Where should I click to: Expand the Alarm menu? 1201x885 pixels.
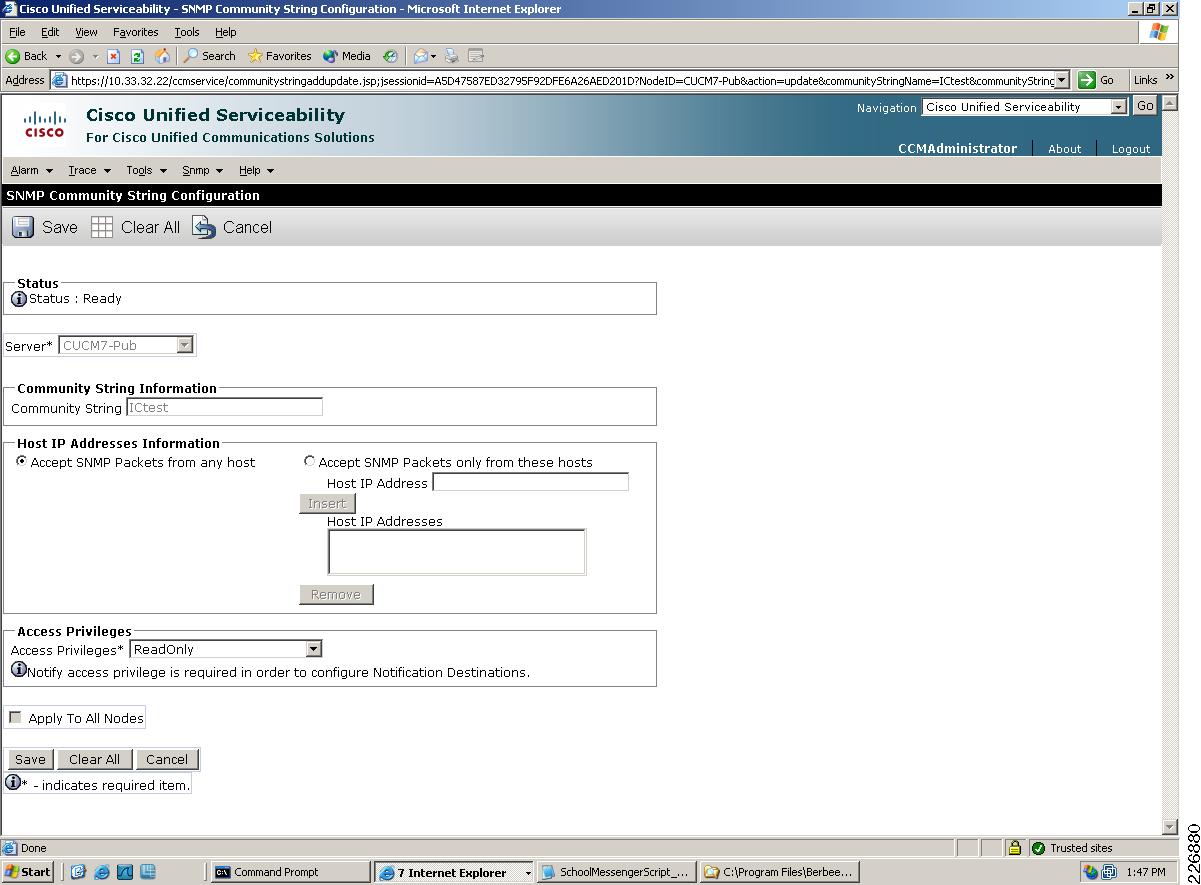(31, 170)
